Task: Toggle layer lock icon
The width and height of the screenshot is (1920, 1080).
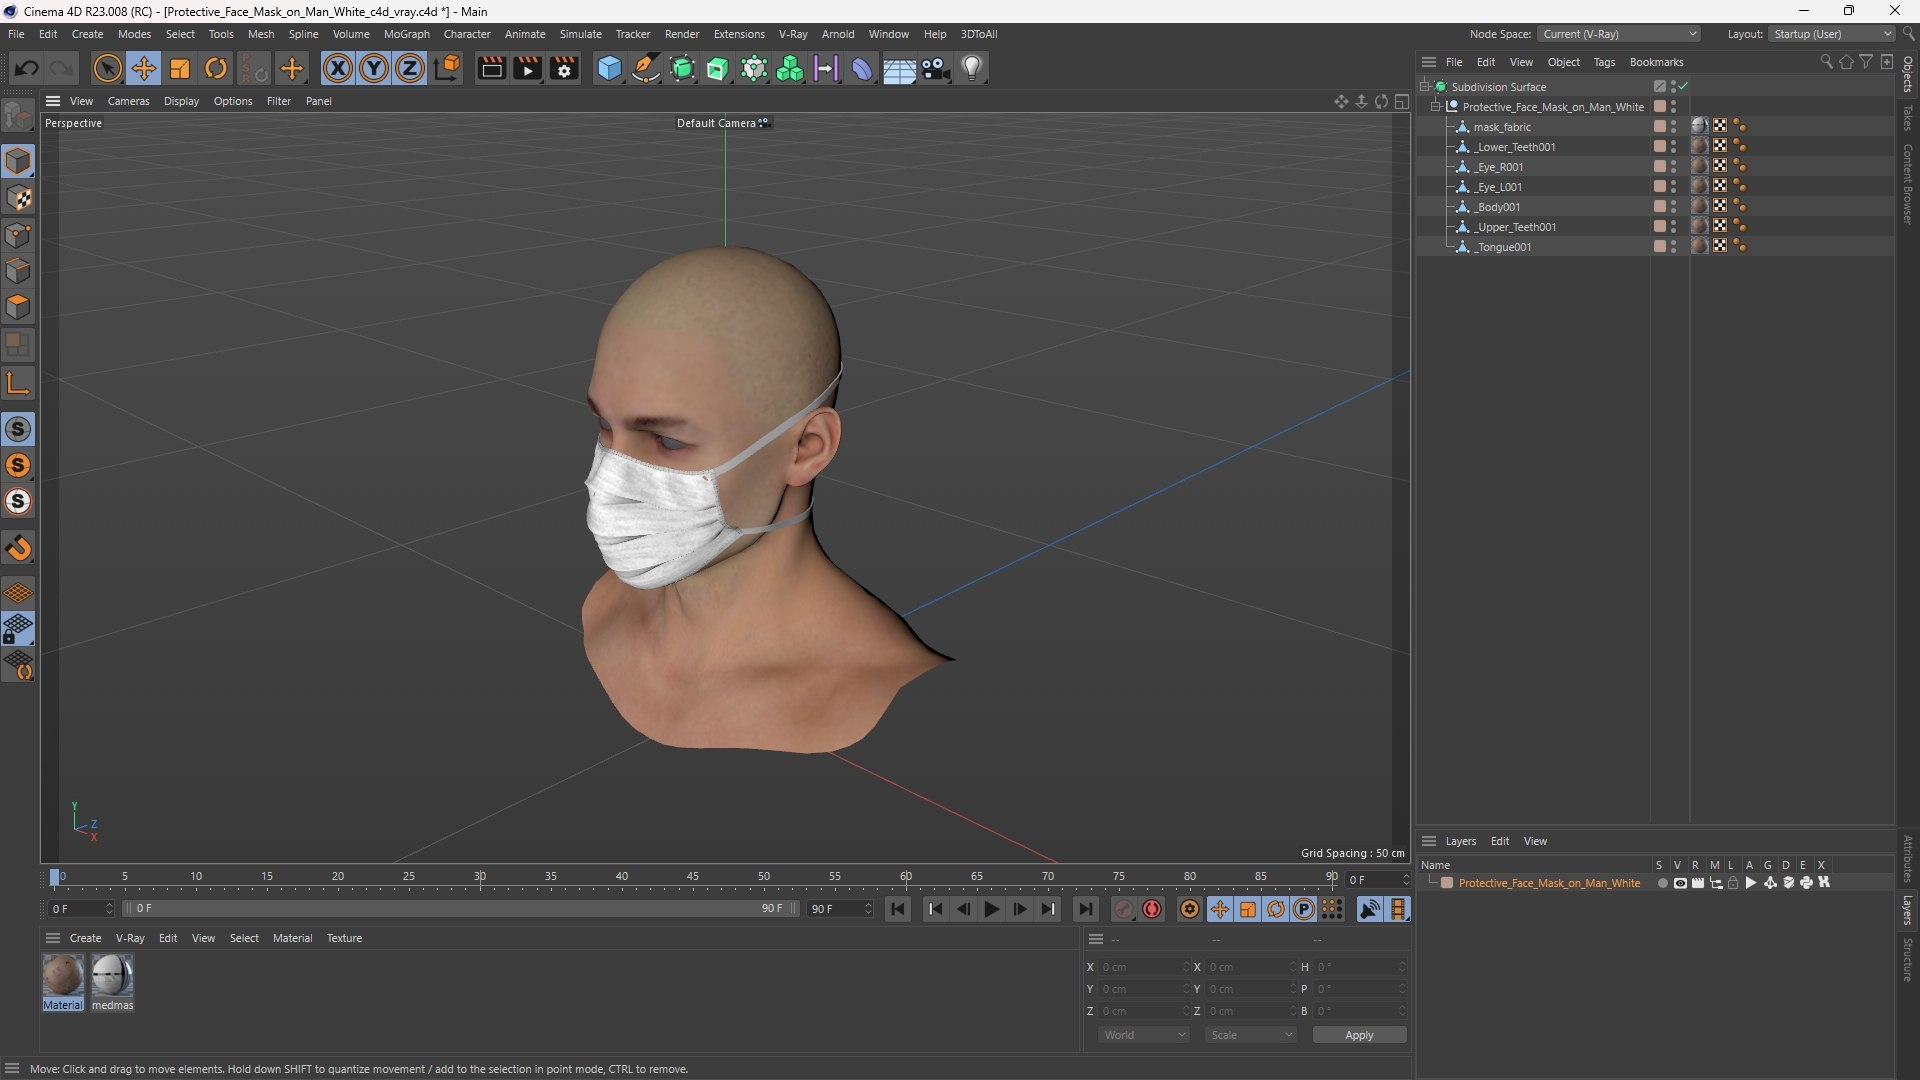Action: coord(1733,883)
